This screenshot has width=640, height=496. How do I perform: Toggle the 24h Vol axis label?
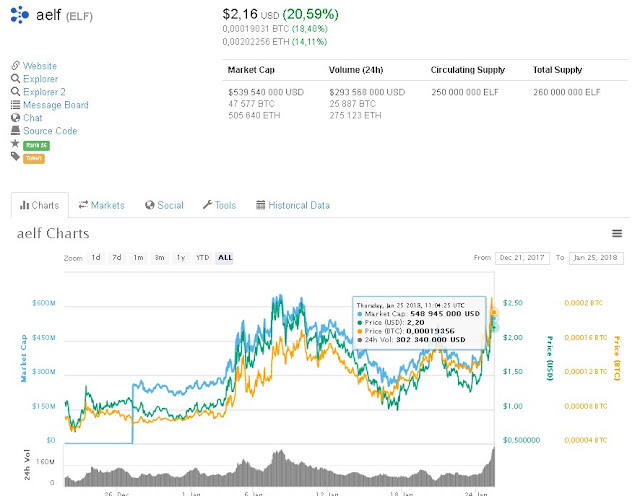point(27,464)
